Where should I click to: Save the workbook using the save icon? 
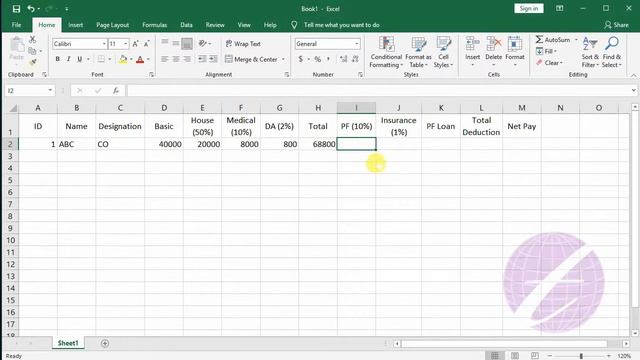16,9
